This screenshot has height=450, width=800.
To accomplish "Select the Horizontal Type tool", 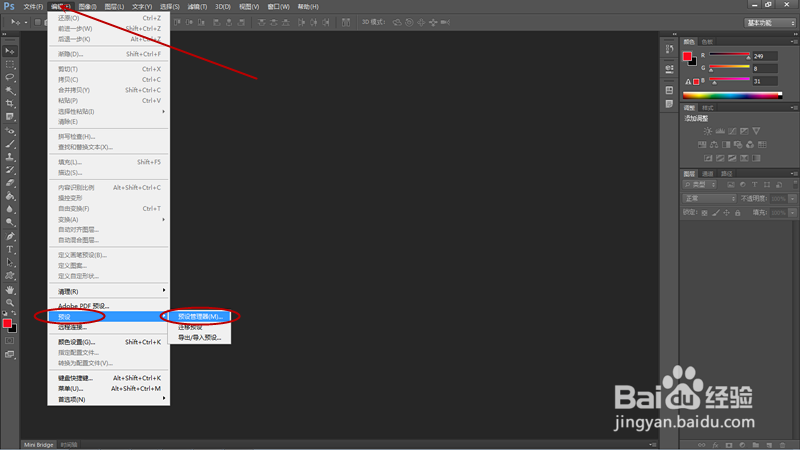I will point(10,249).
